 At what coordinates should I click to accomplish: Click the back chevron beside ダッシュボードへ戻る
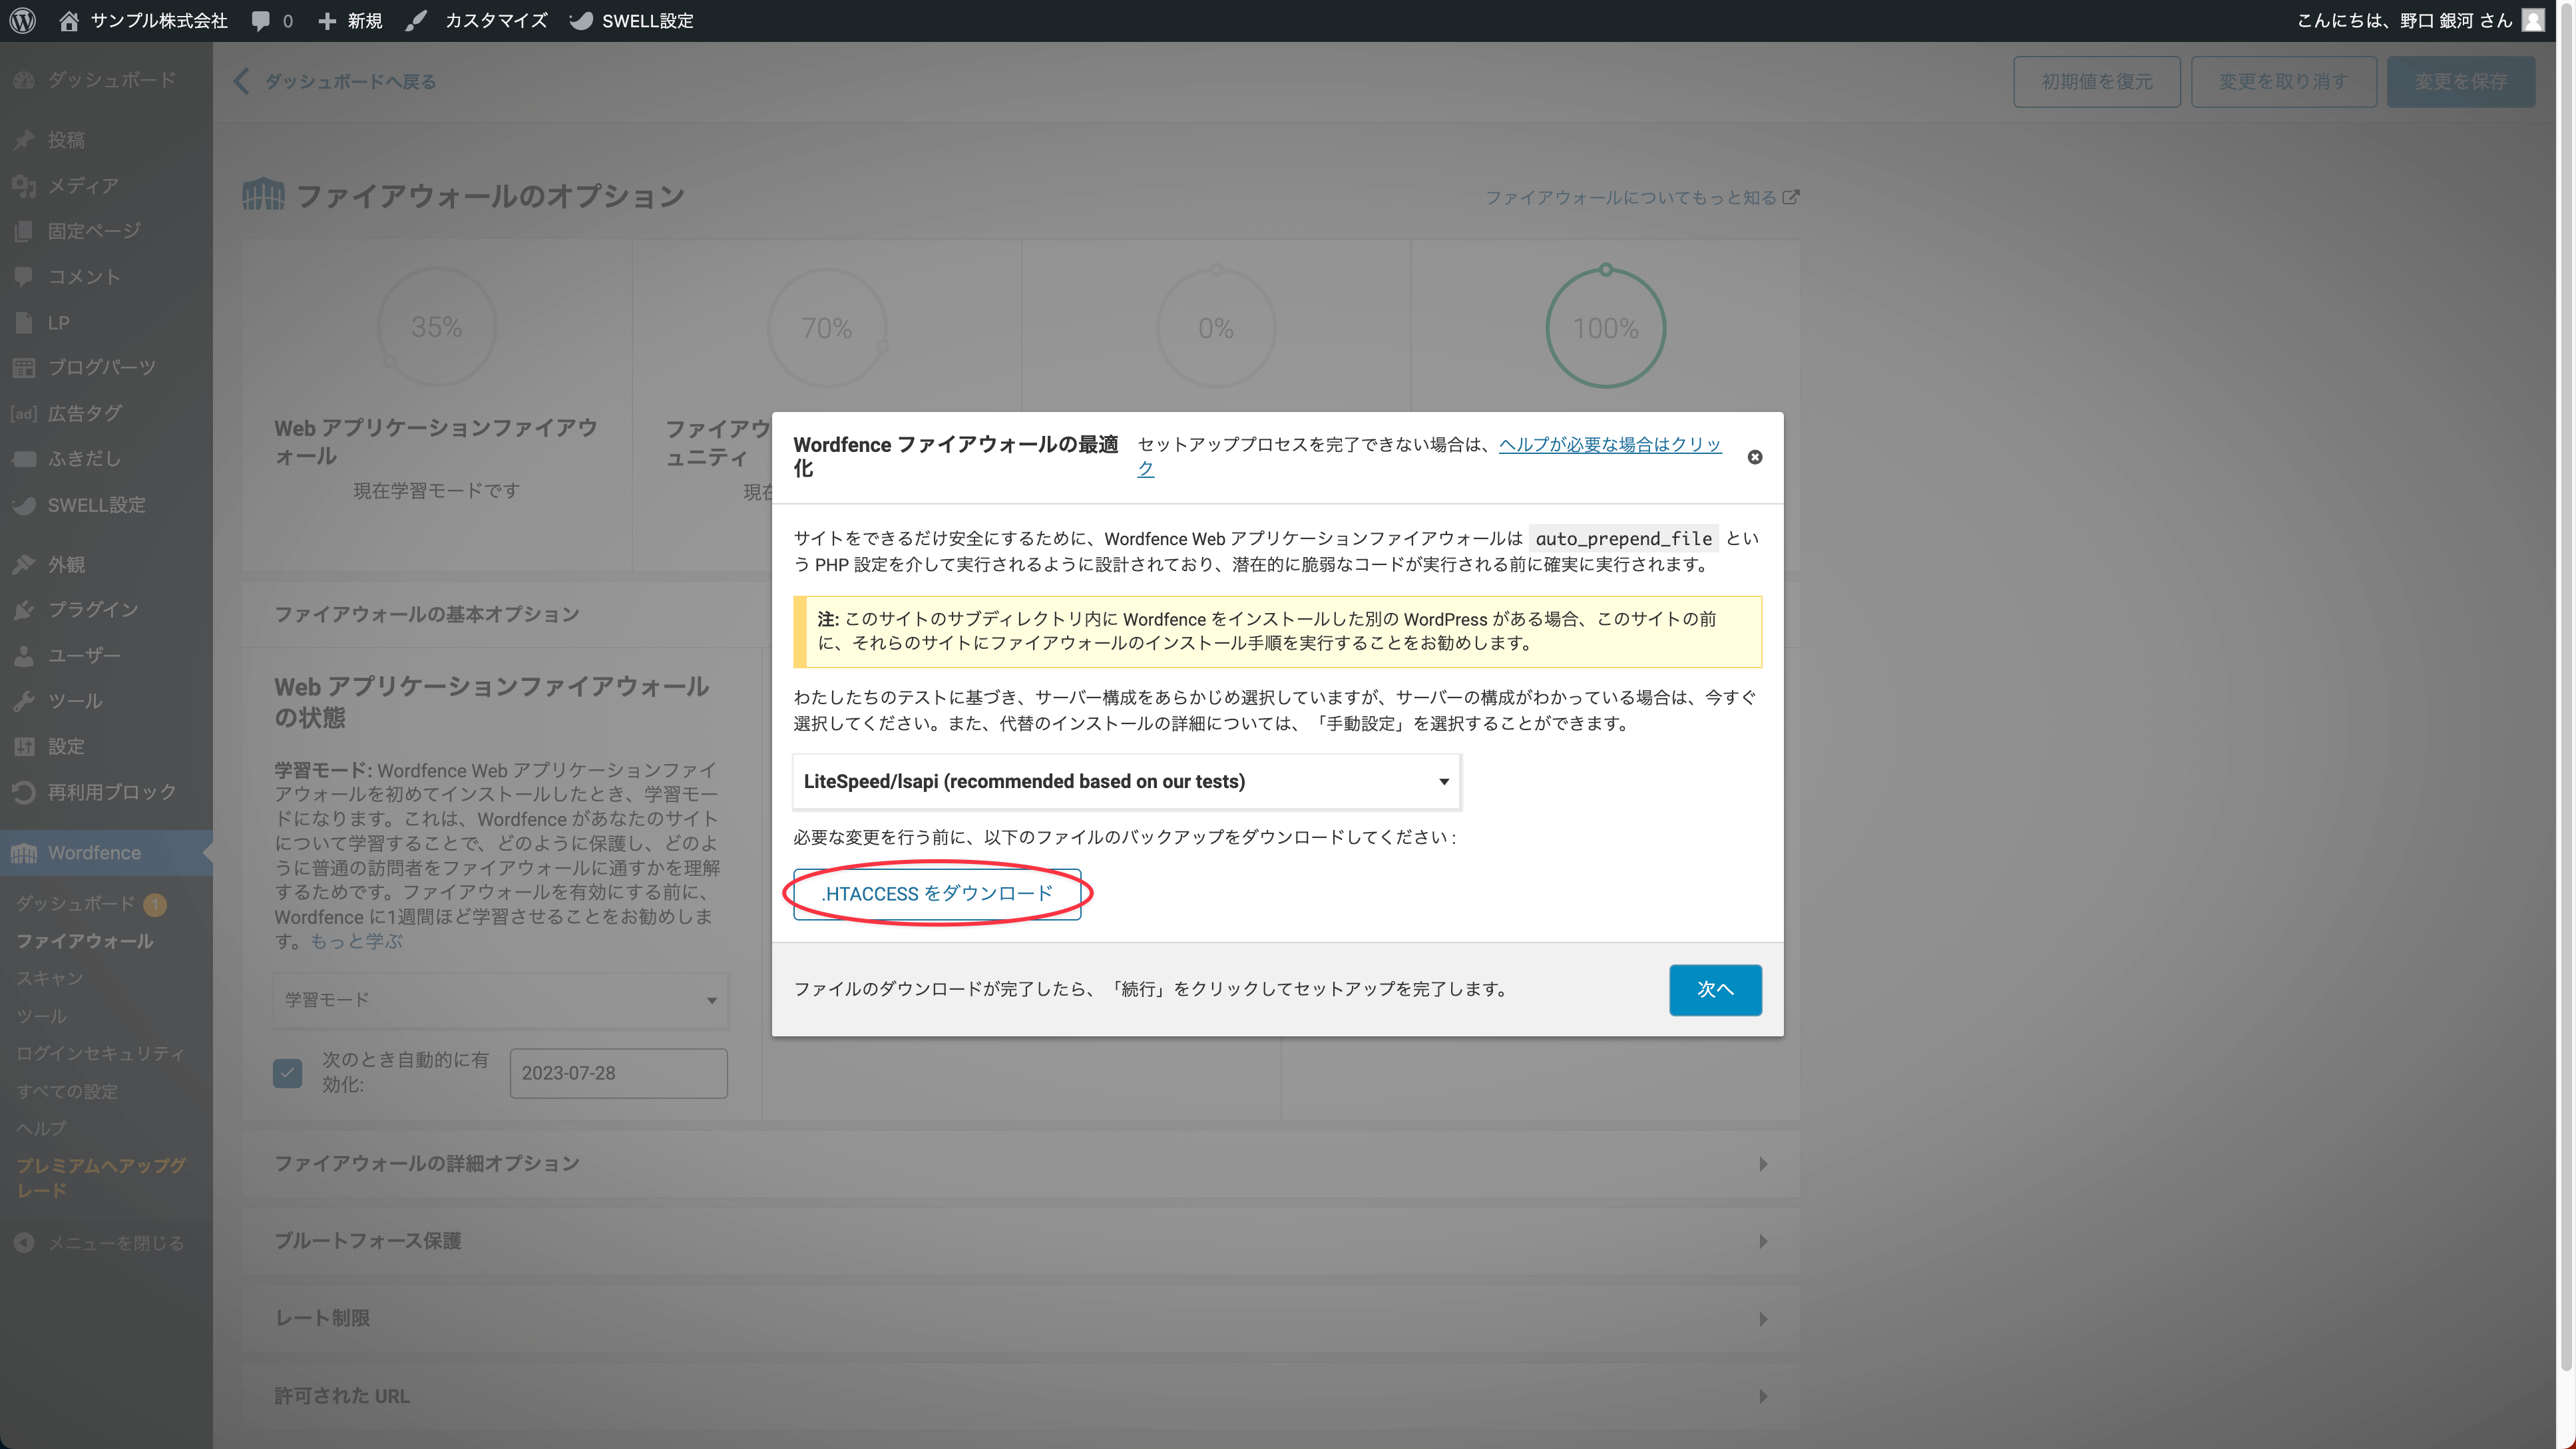pyautogui.click(x=241, y=81)
